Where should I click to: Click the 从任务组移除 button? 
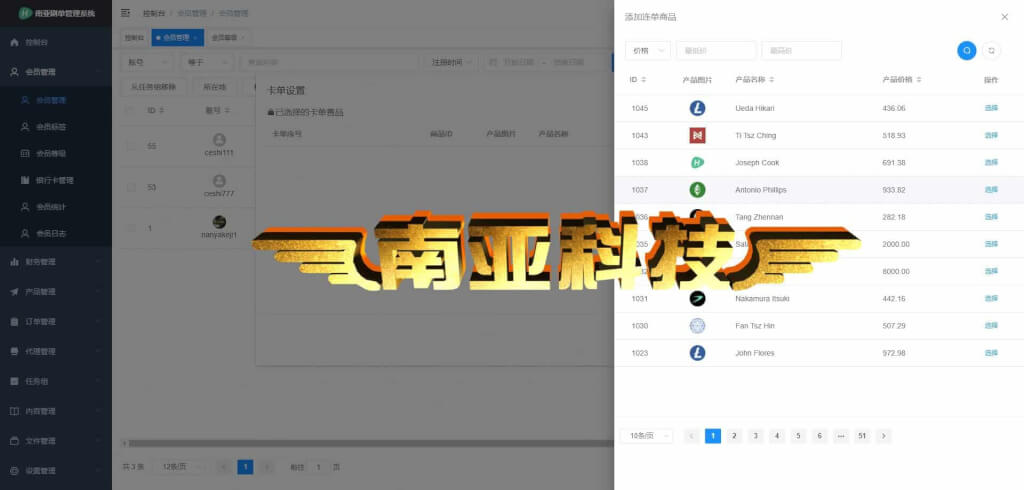(154, 86)
